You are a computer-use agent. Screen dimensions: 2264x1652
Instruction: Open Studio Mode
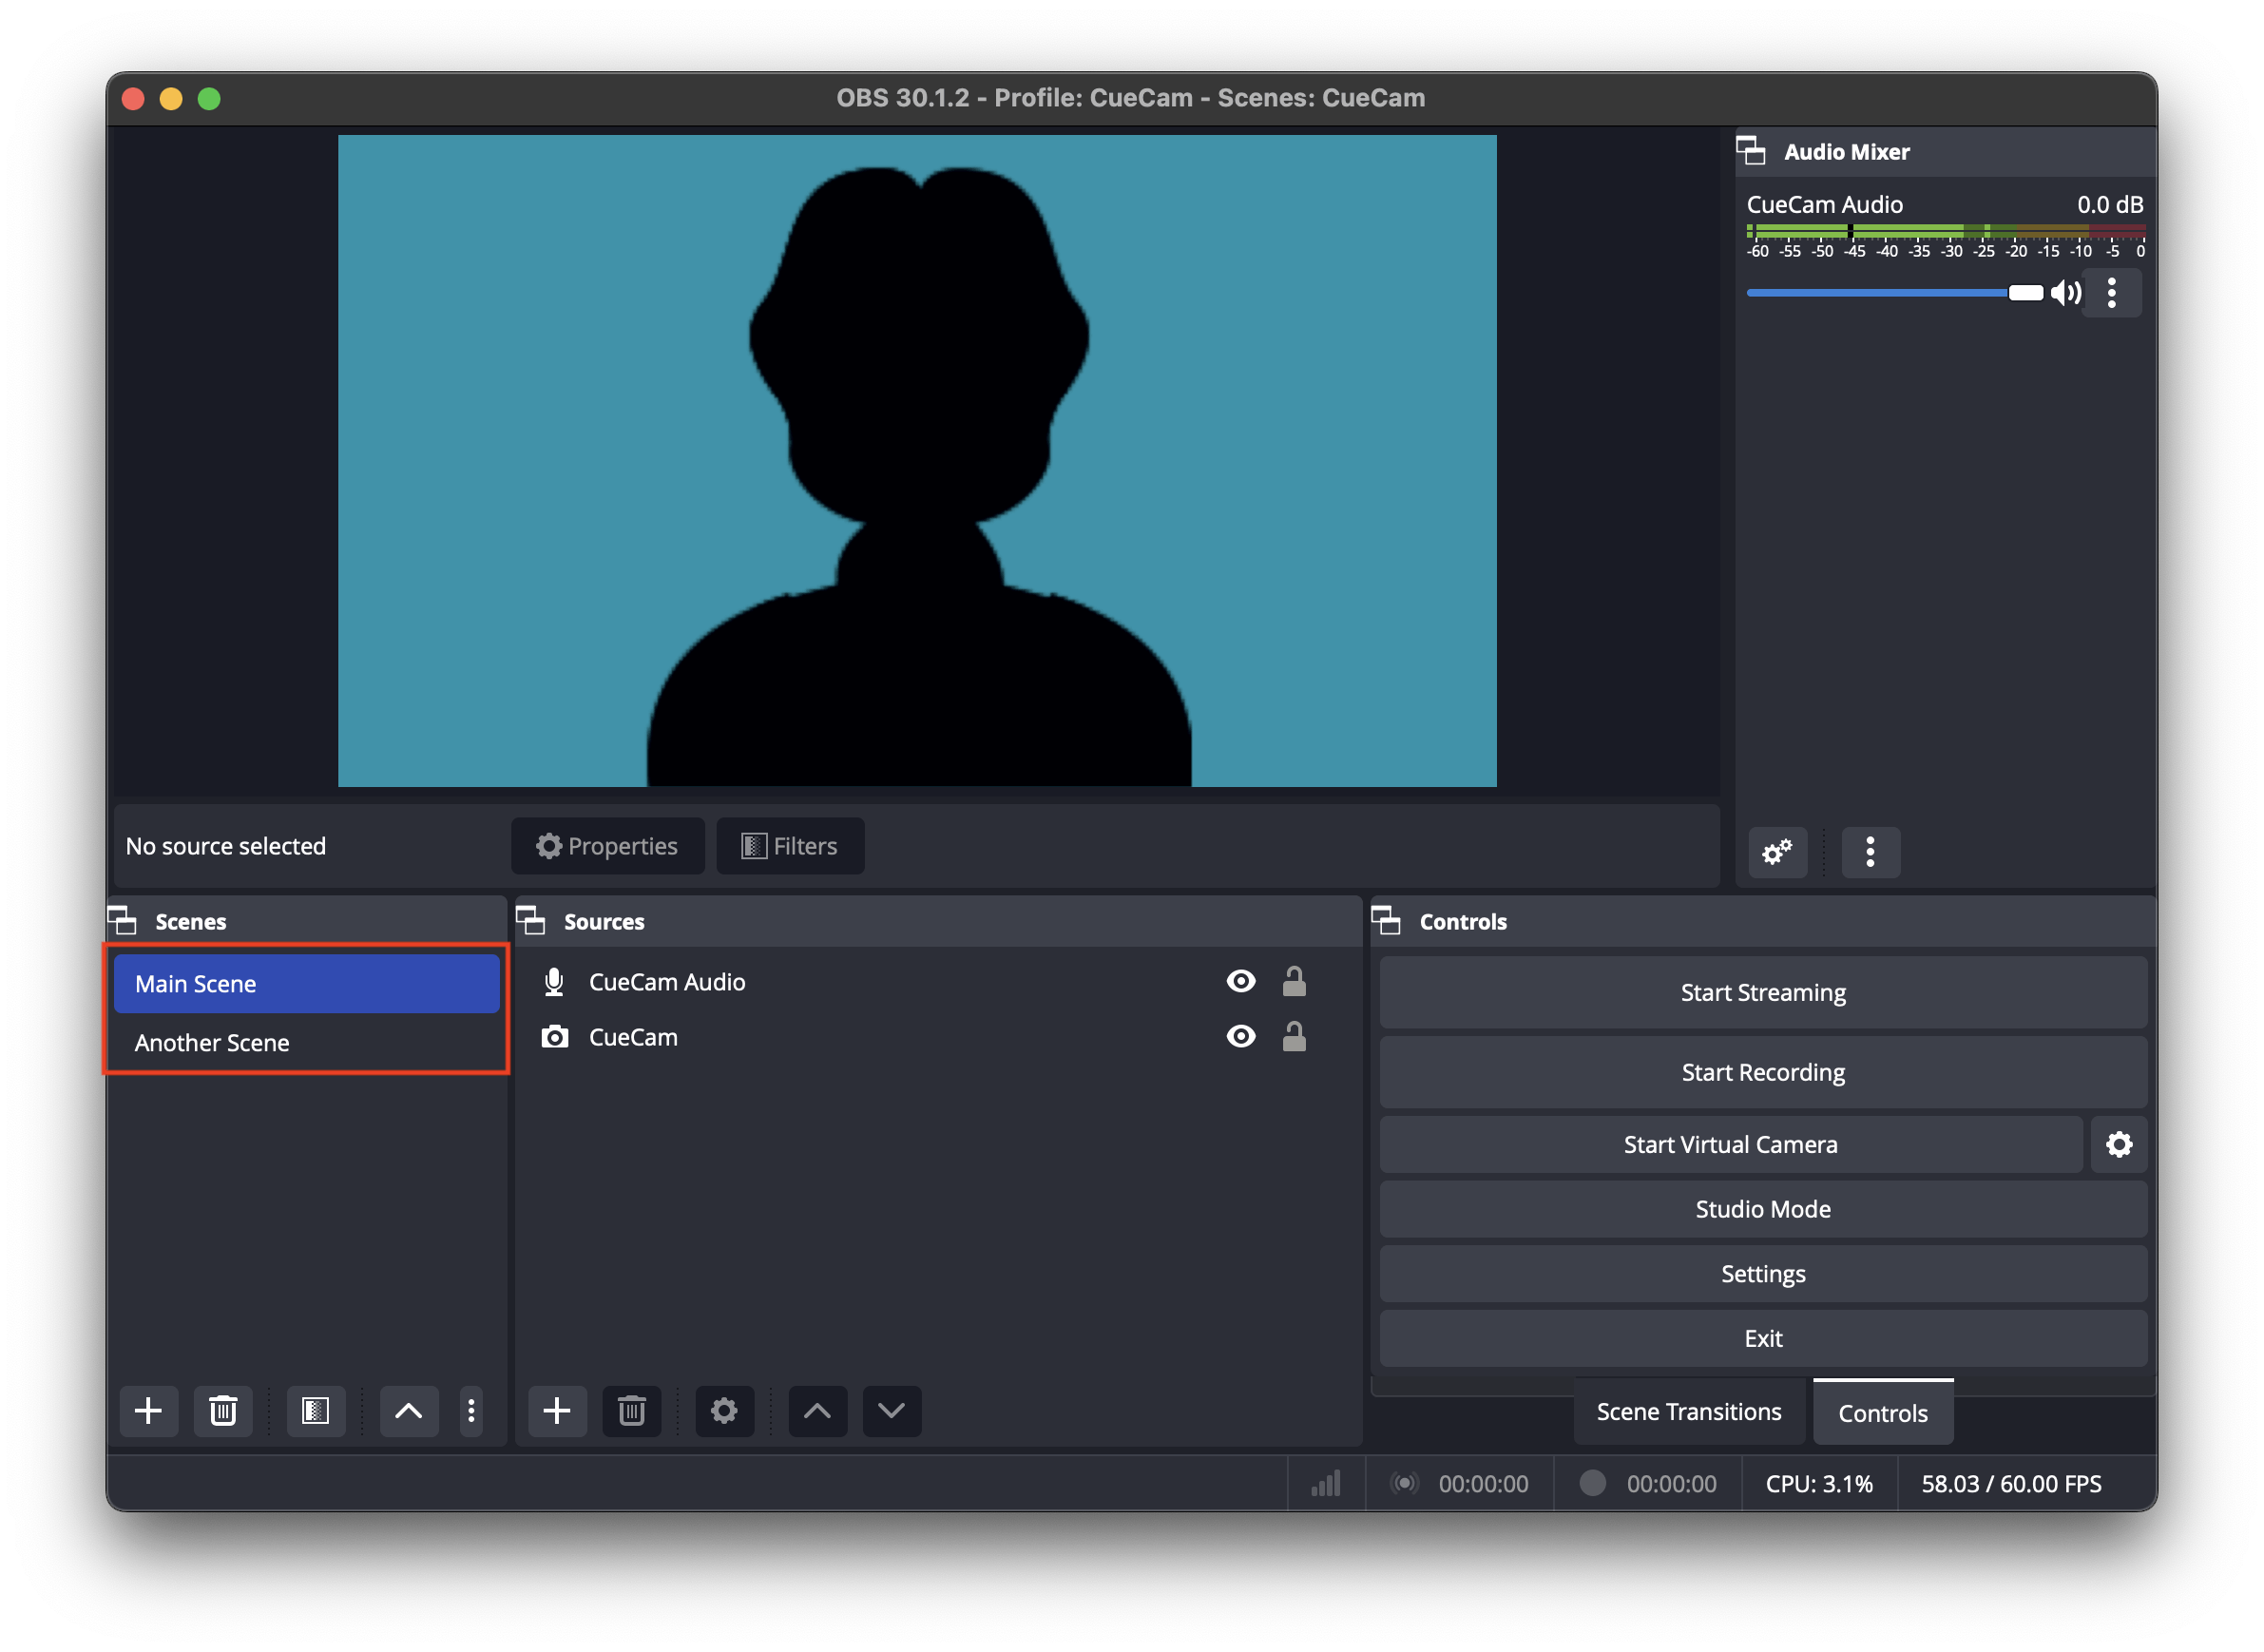[x=1762, y=1209]
